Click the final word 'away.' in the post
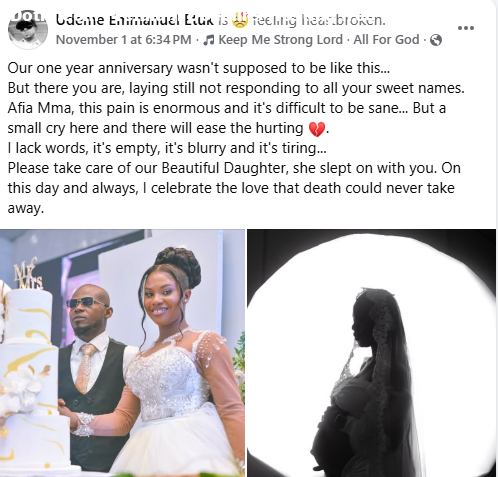The width and height of the screenshot is (498, 477). 26,208
